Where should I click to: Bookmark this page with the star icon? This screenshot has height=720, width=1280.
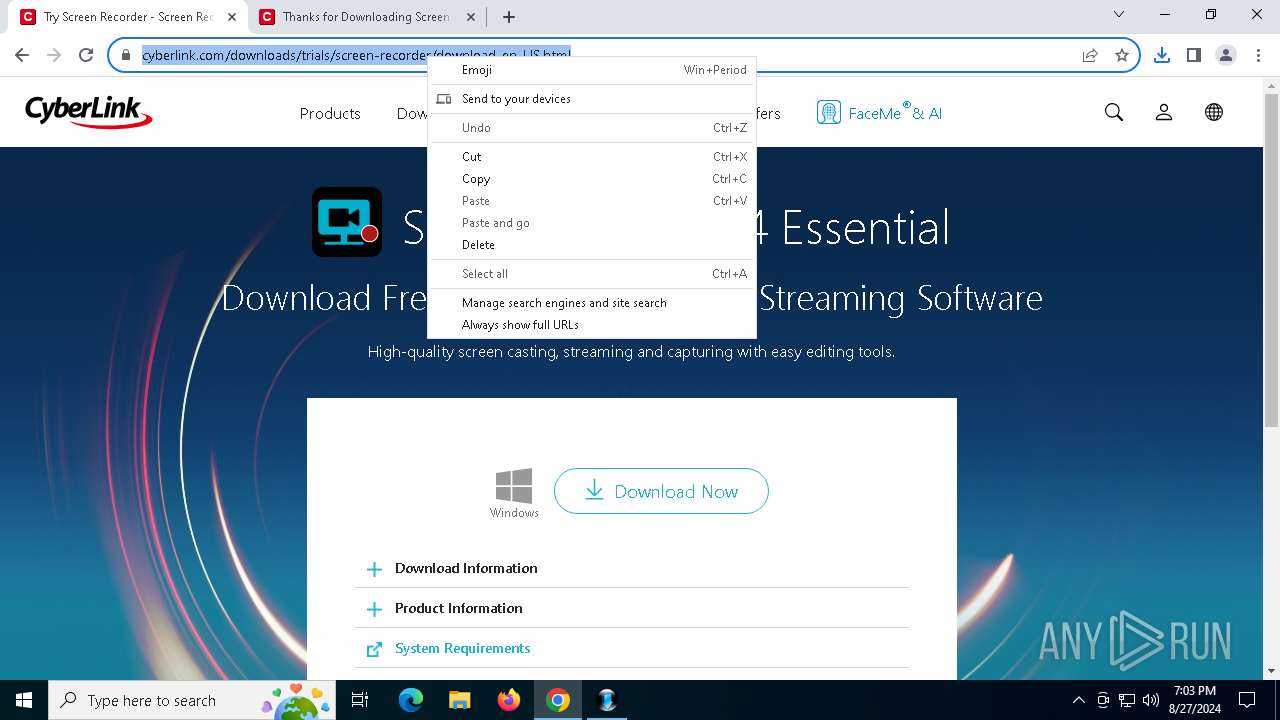(1122, 55)
